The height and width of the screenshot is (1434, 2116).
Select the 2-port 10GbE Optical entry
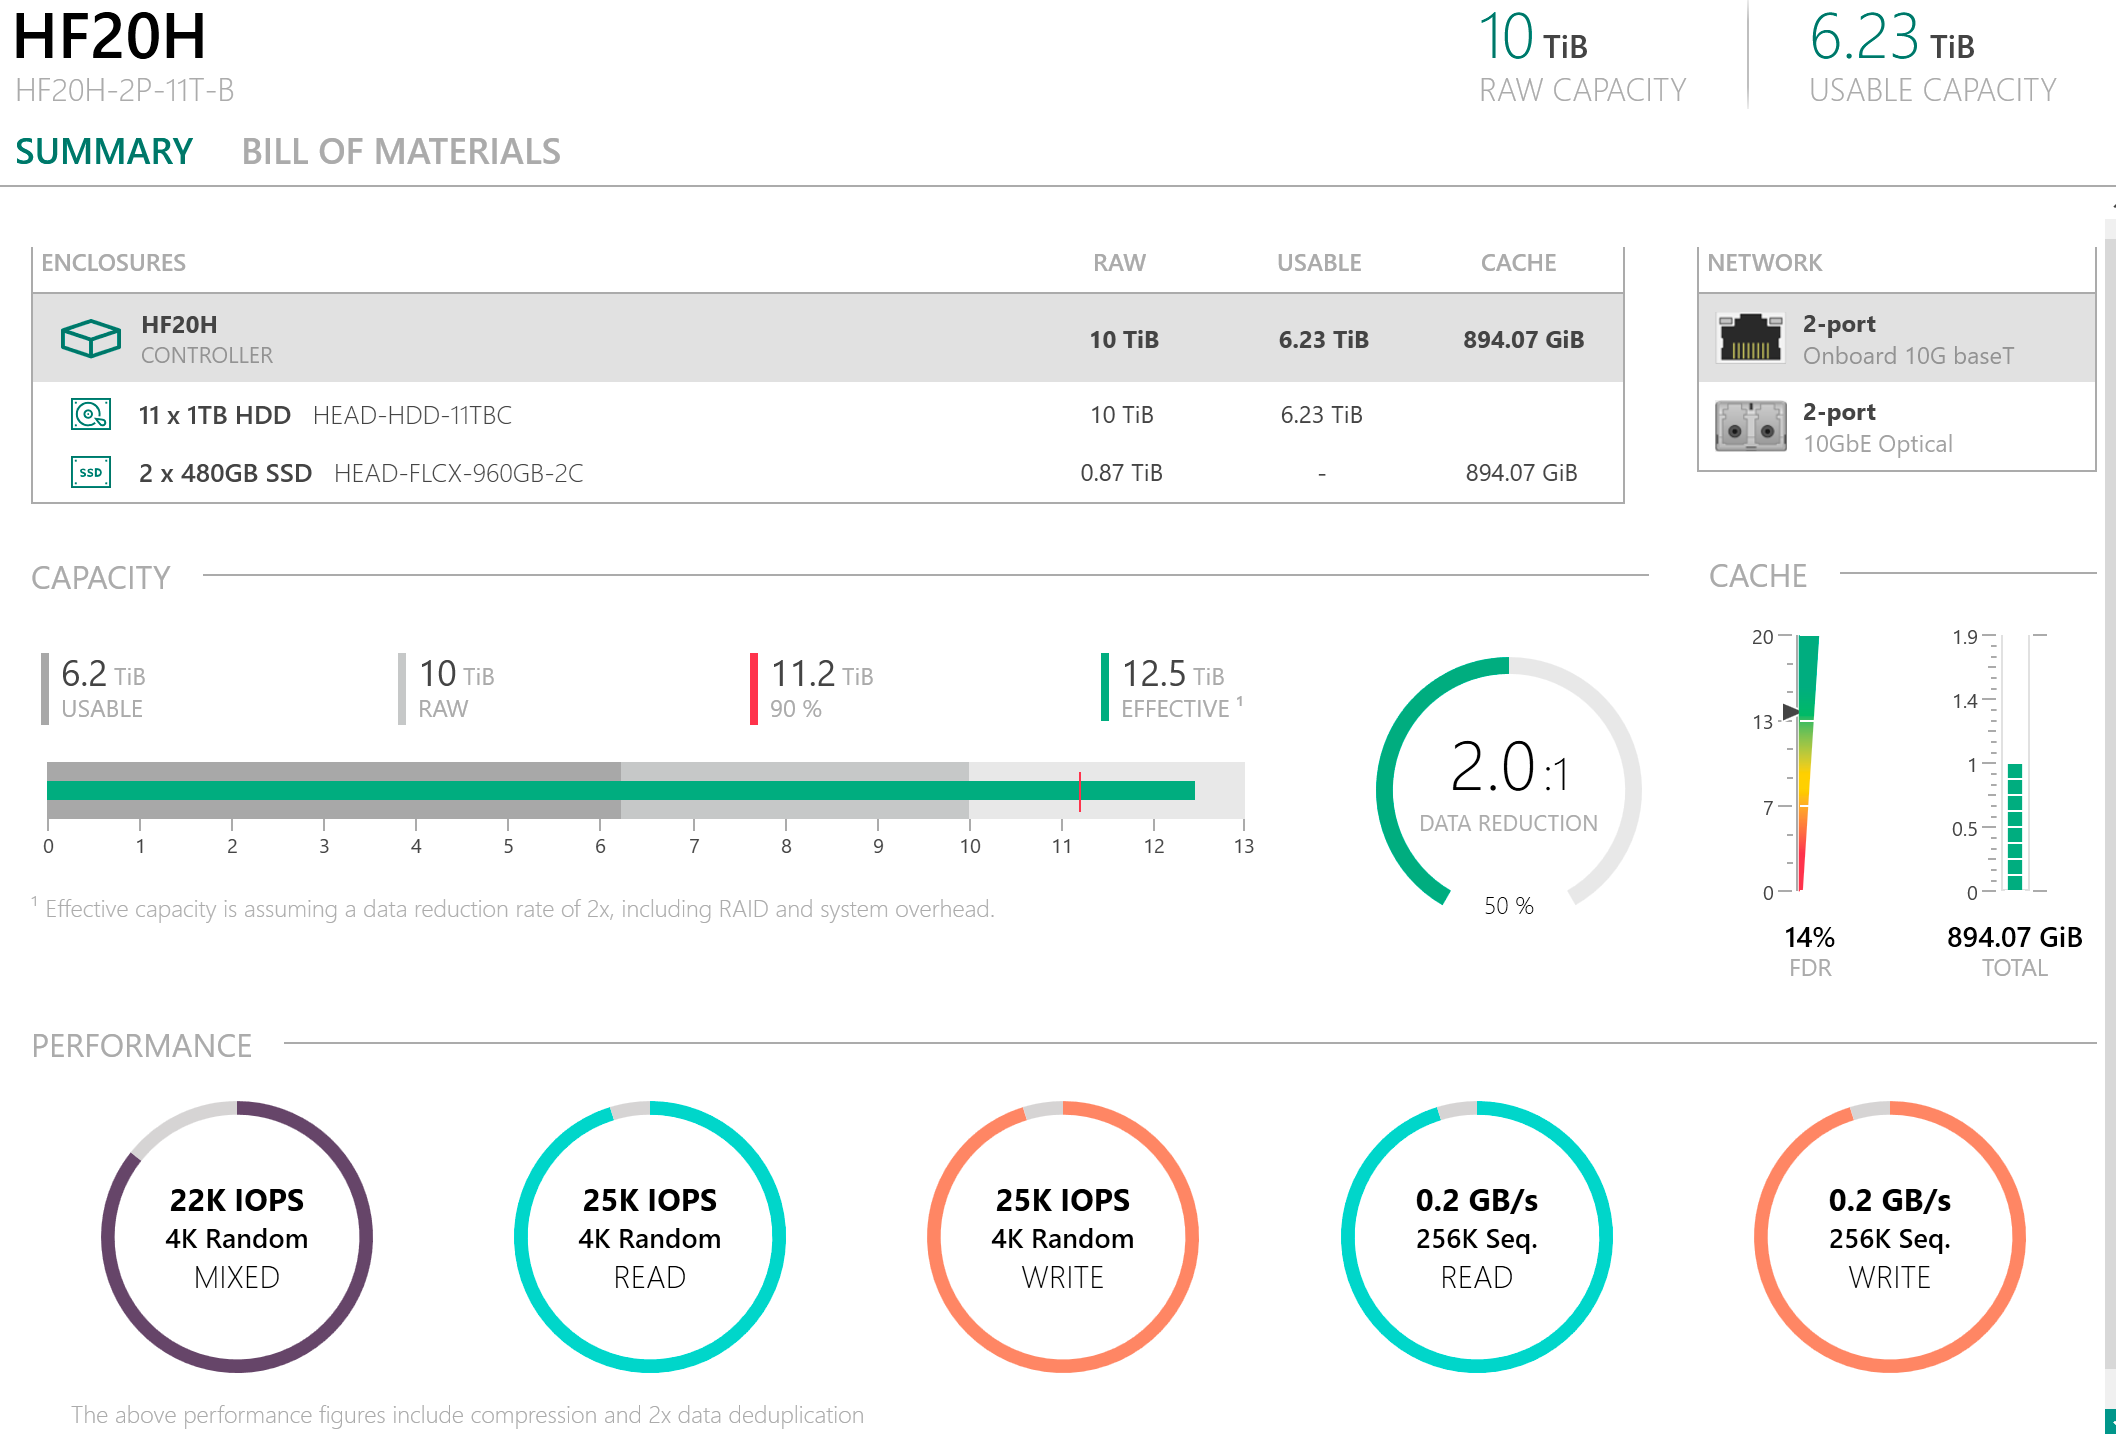[x=1897, y=426]
